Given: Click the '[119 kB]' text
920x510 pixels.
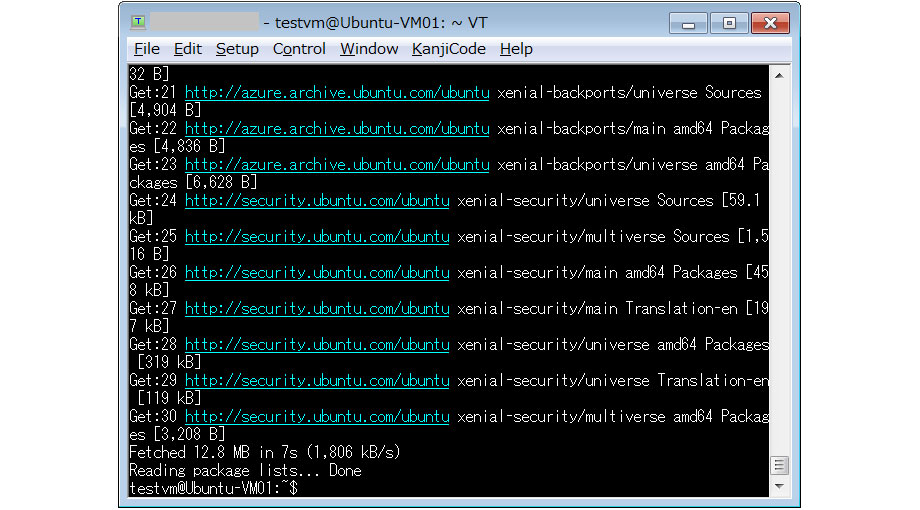Looking at the screenshot, I should click(x=169, y=398).
